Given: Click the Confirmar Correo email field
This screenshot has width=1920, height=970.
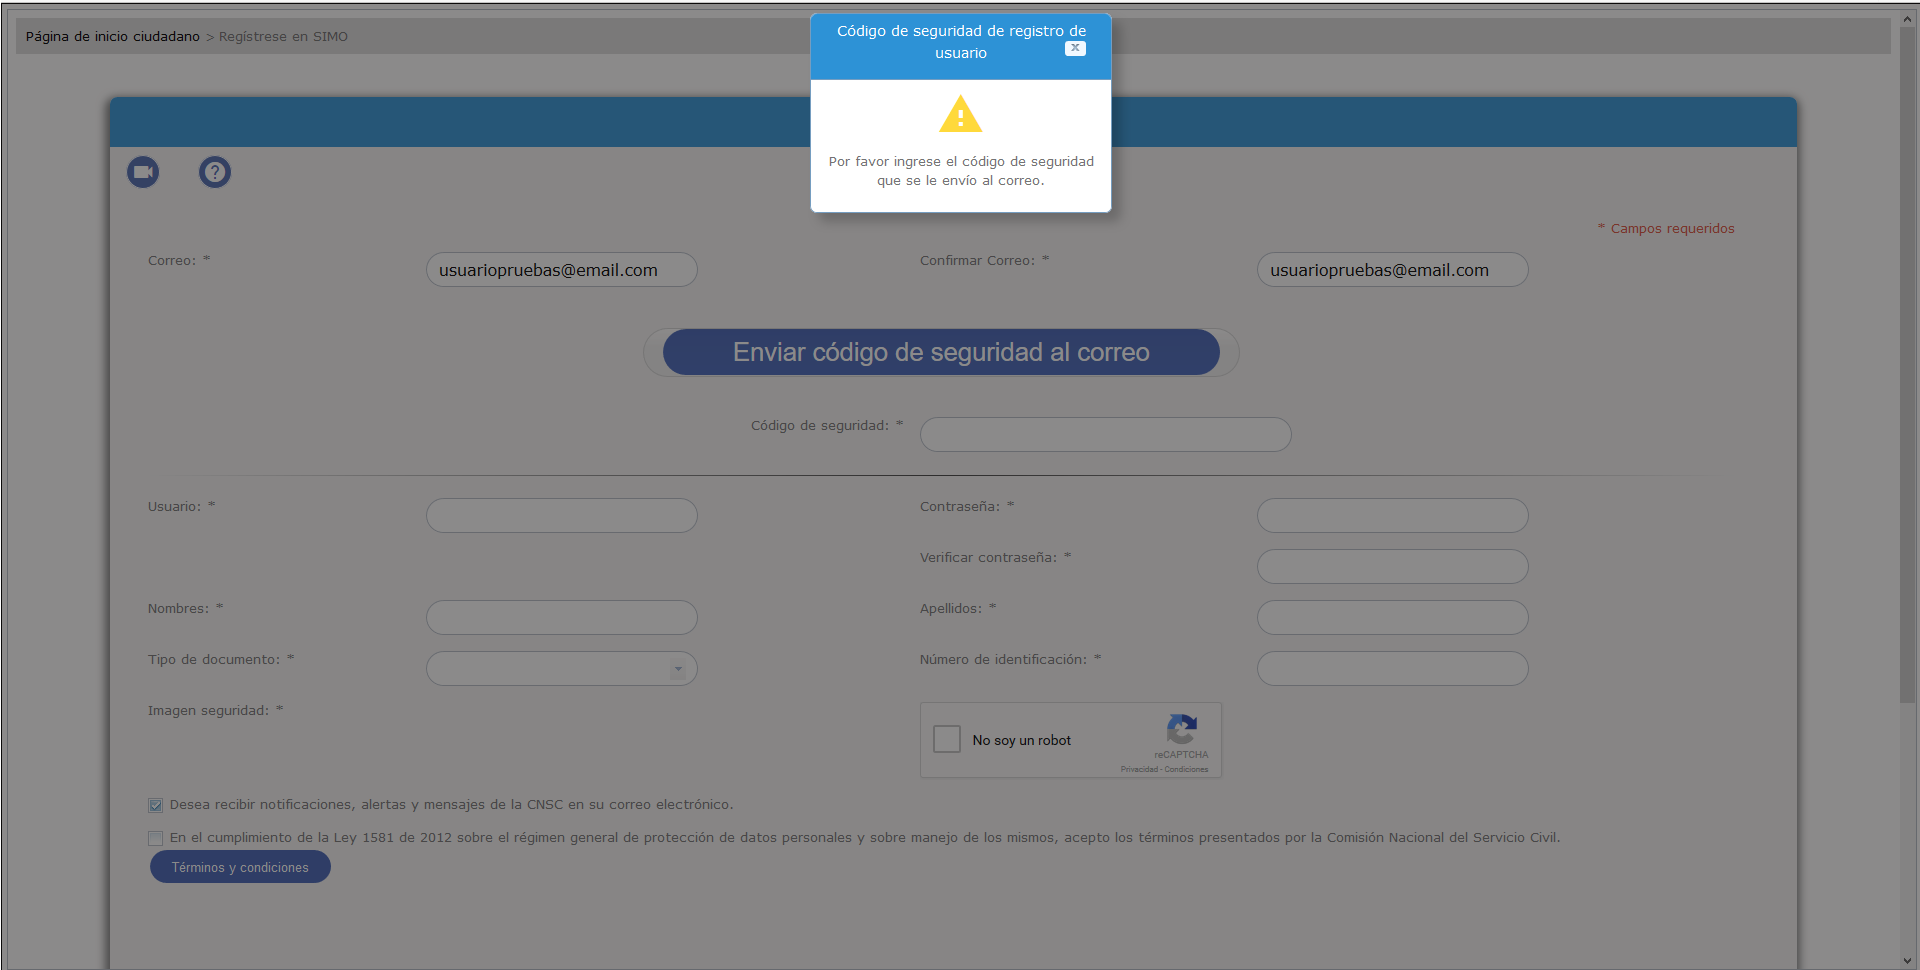Looking at the screenshot, I should pyautogui.click(x=1392, y=270).
